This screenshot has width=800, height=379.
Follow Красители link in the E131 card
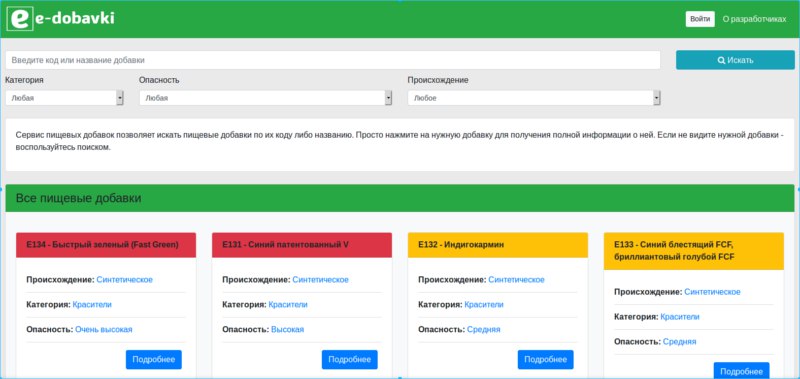pos(288,305)
